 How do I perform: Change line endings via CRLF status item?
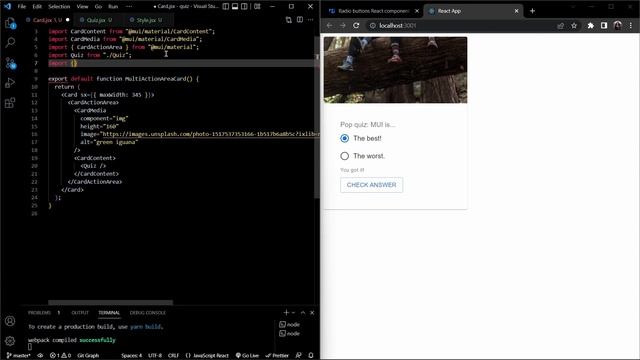pos(173,356)
